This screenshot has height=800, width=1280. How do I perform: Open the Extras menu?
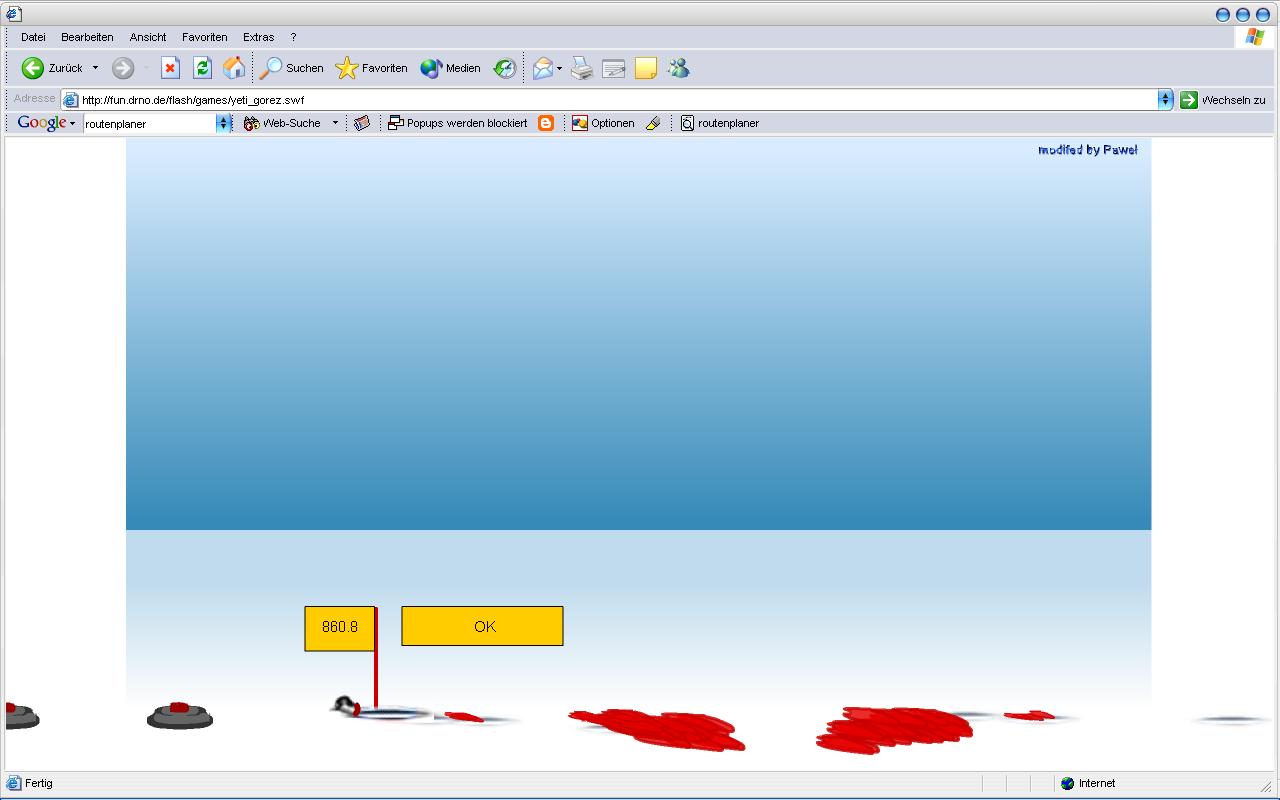pos(258,37)
